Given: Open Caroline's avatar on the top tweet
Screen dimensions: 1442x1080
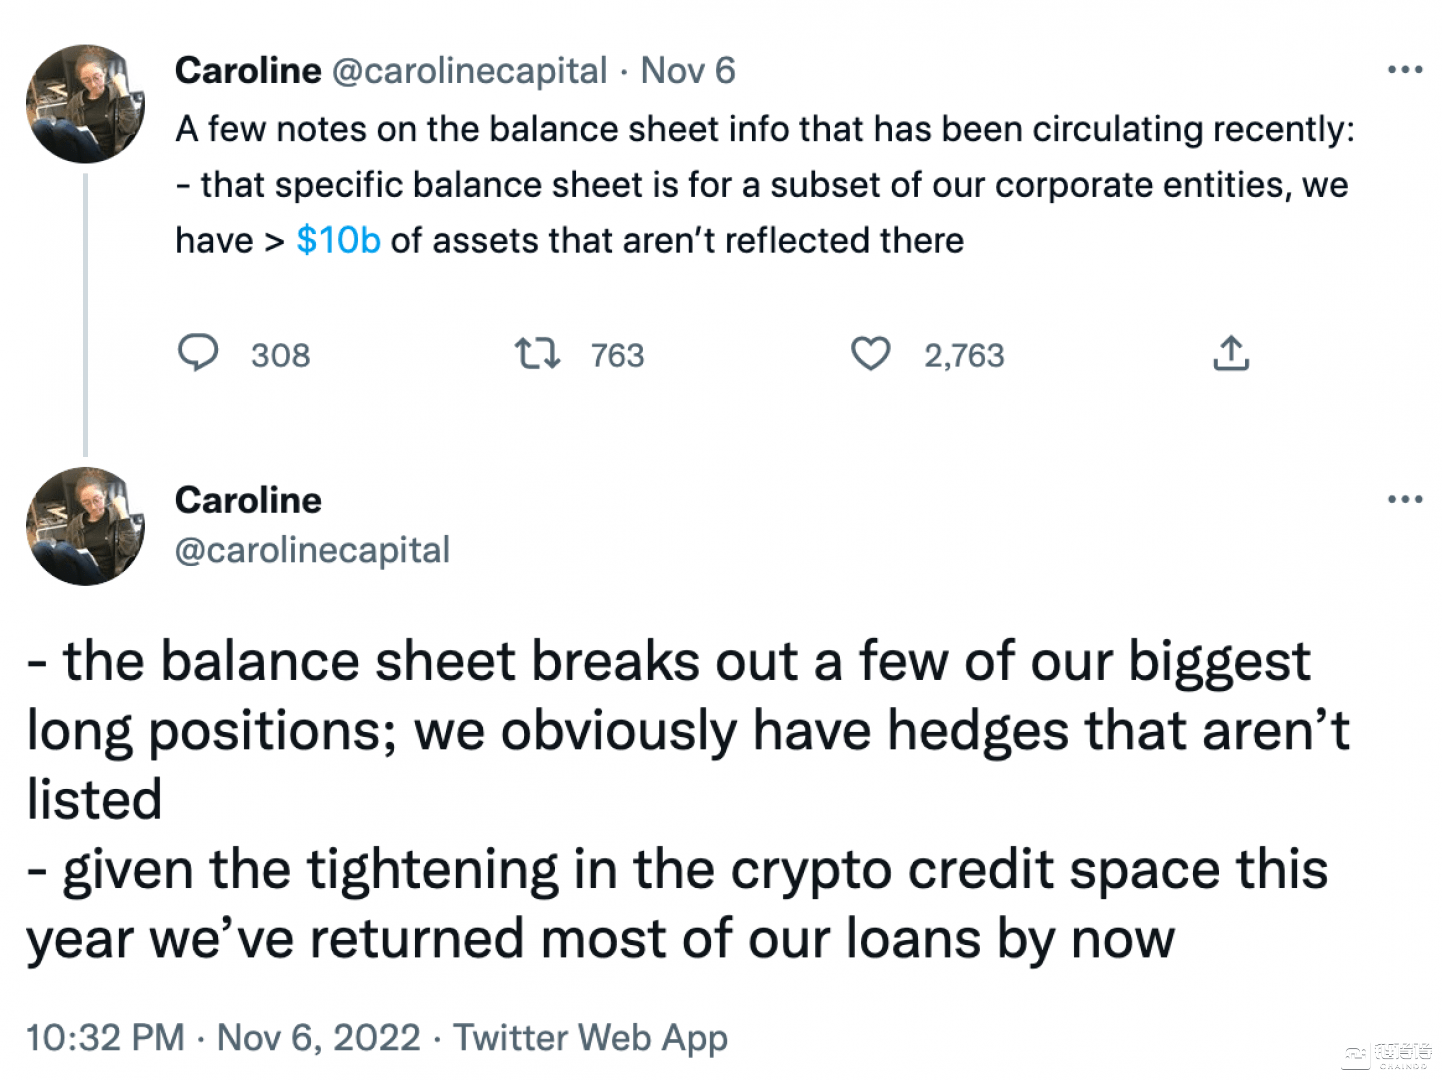Looking at the screenshot, I should pos(85,104).
